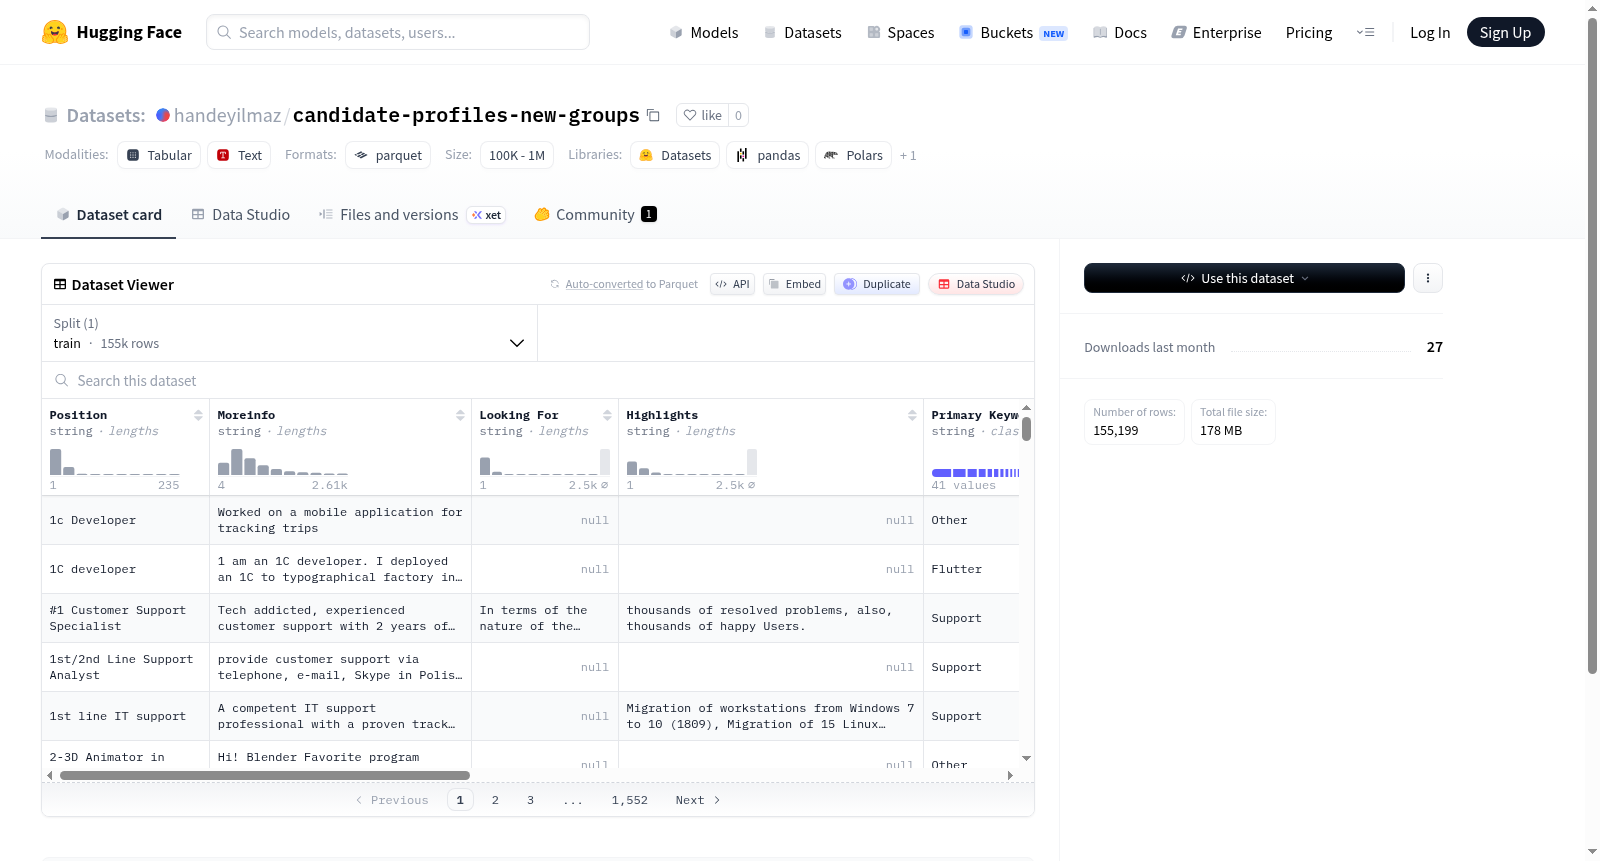Open the Use this dataset dropdown
Viewport: 1600px width, 861px height.
point(1244,278)
